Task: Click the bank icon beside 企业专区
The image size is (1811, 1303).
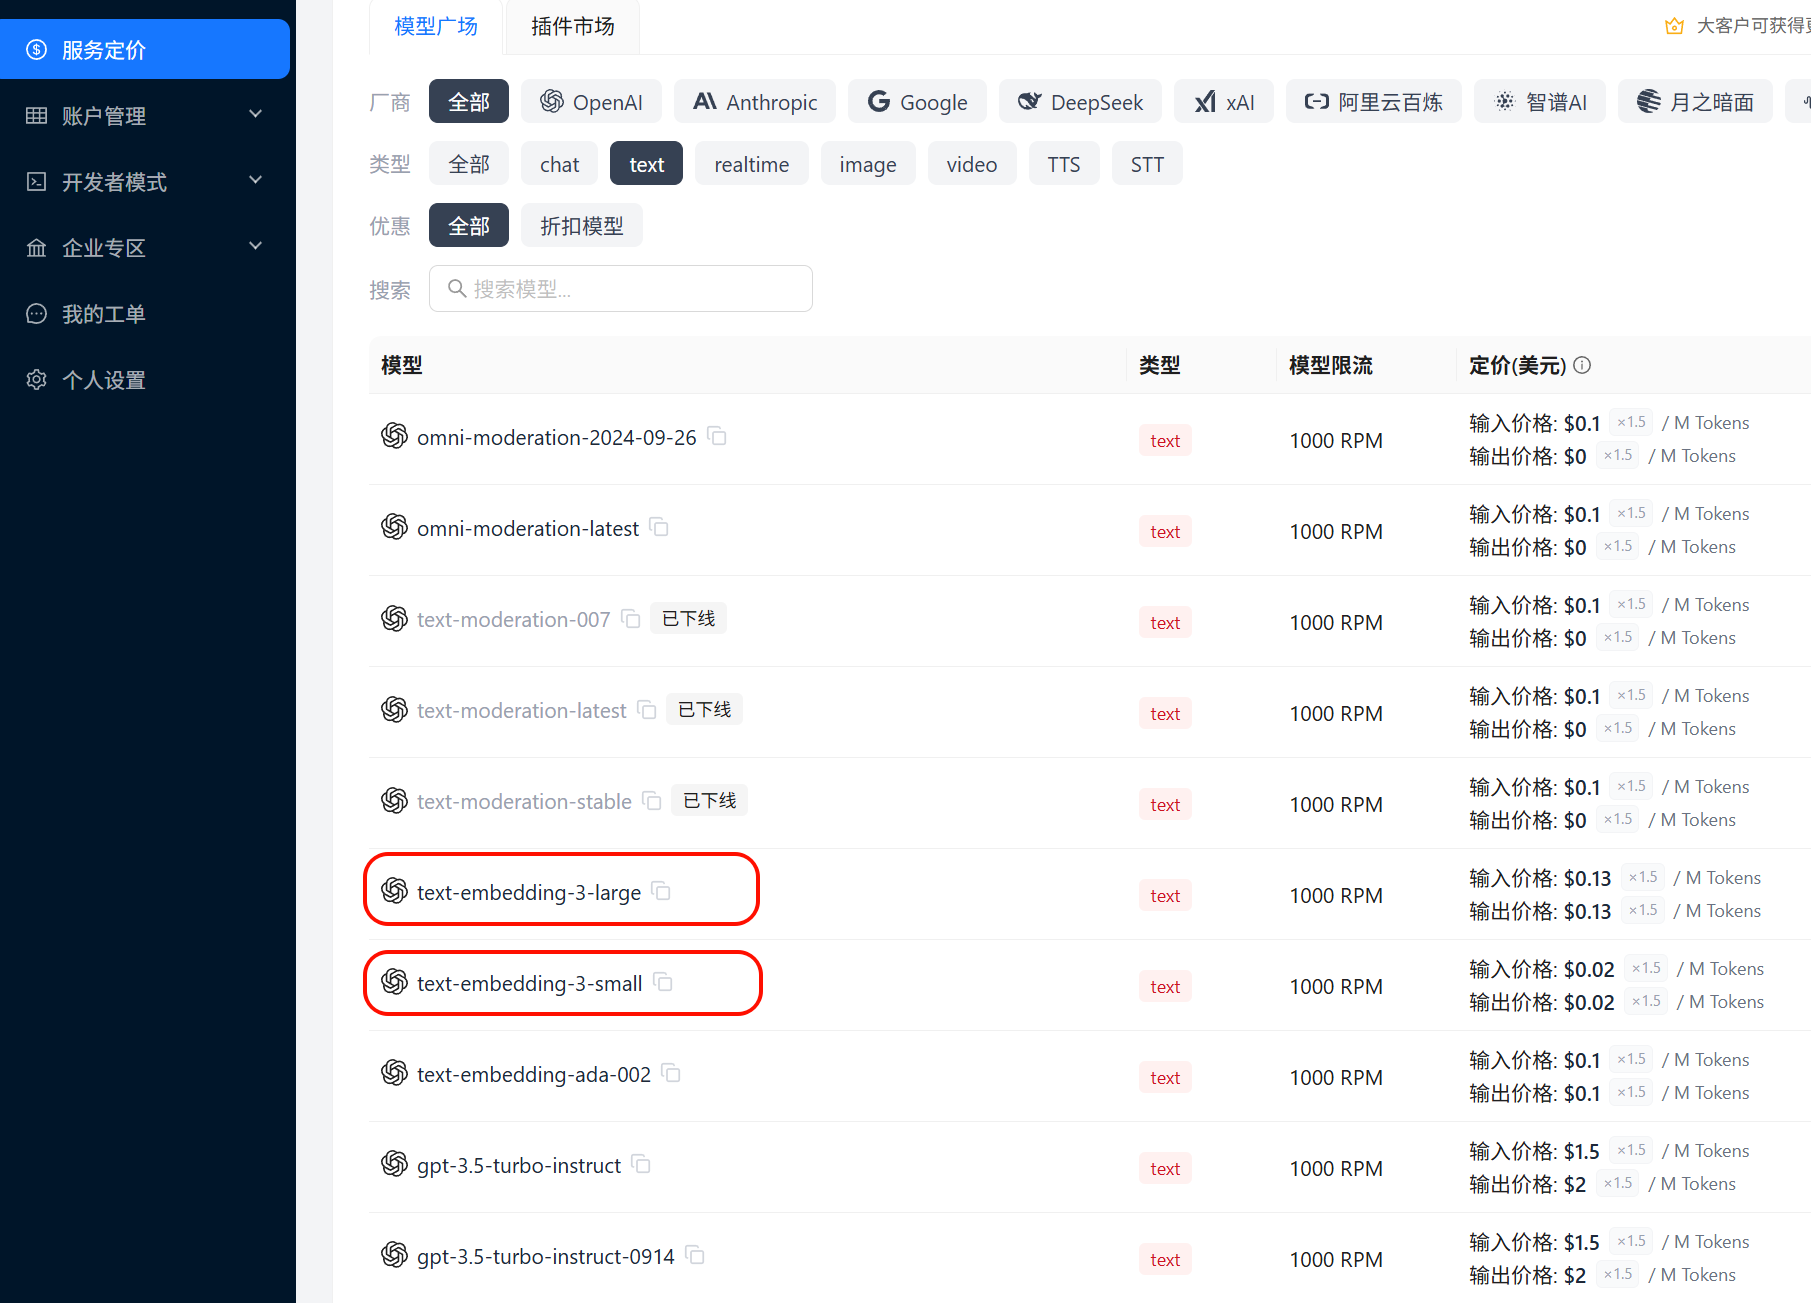Action: [37, 247]
